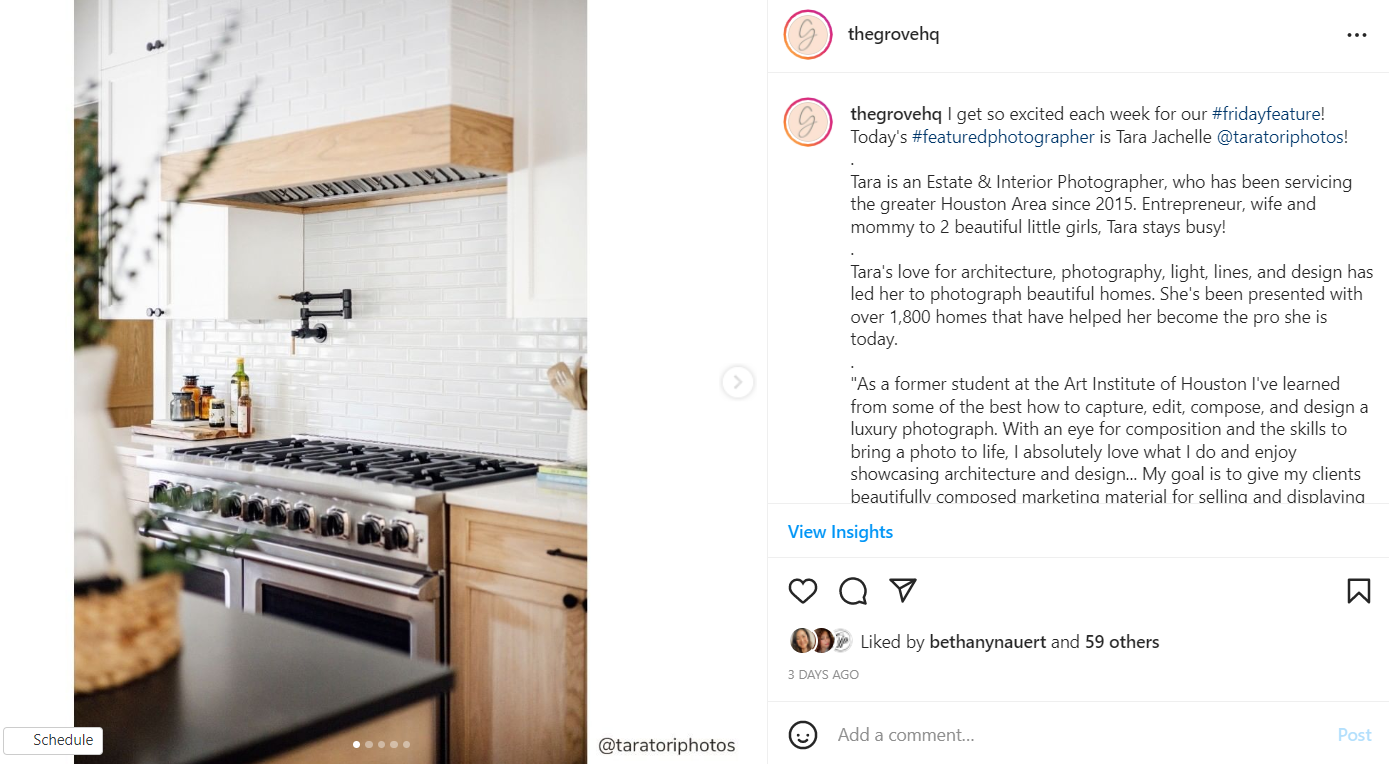
Task: Show the 59 others who liked
Action: pyautogui.click(x=1122, y=642)
